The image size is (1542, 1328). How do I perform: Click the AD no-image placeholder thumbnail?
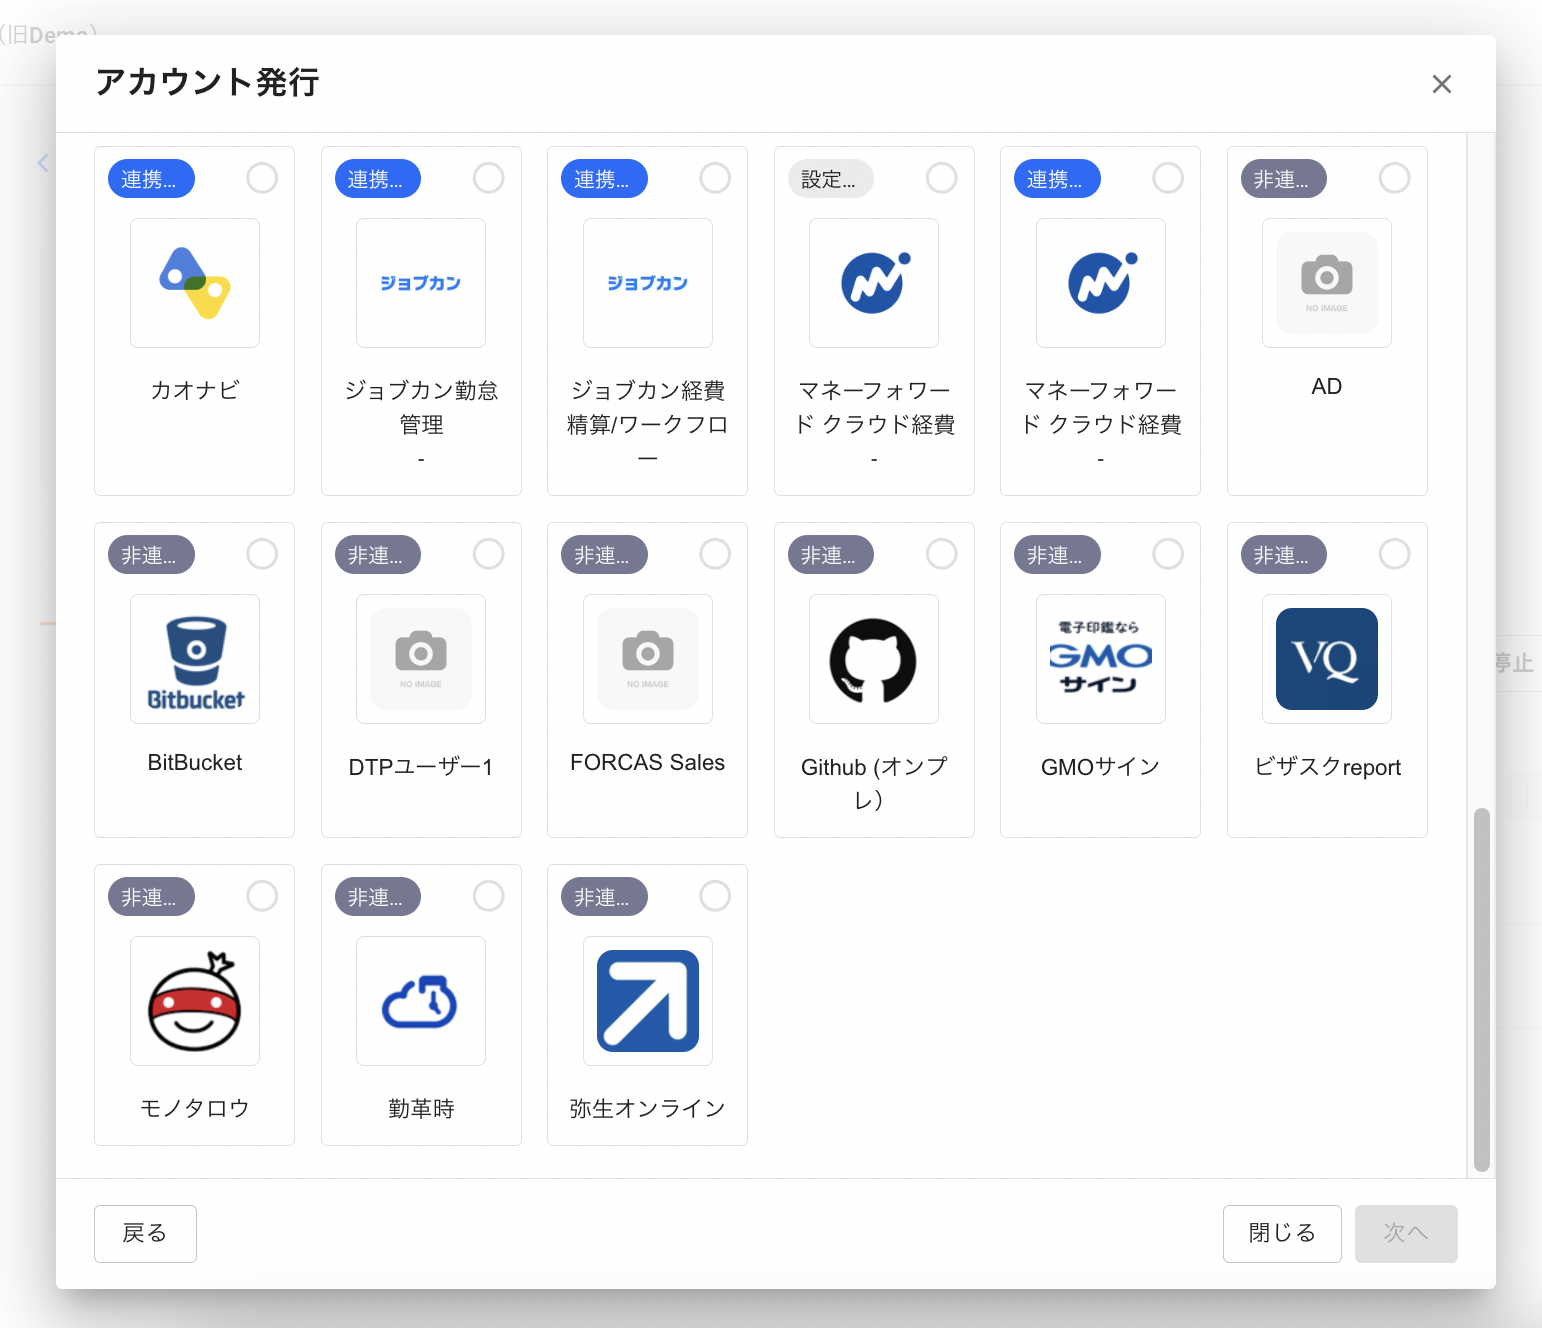1326,283
